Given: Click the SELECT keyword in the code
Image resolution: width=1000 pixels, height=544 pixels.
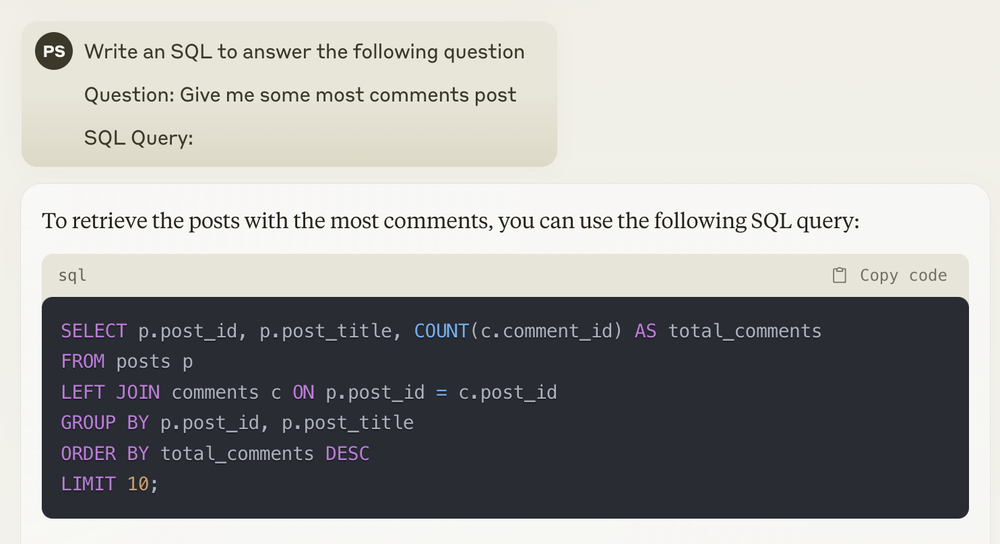Looking at the screenshot, I should (x=94, y=331).
